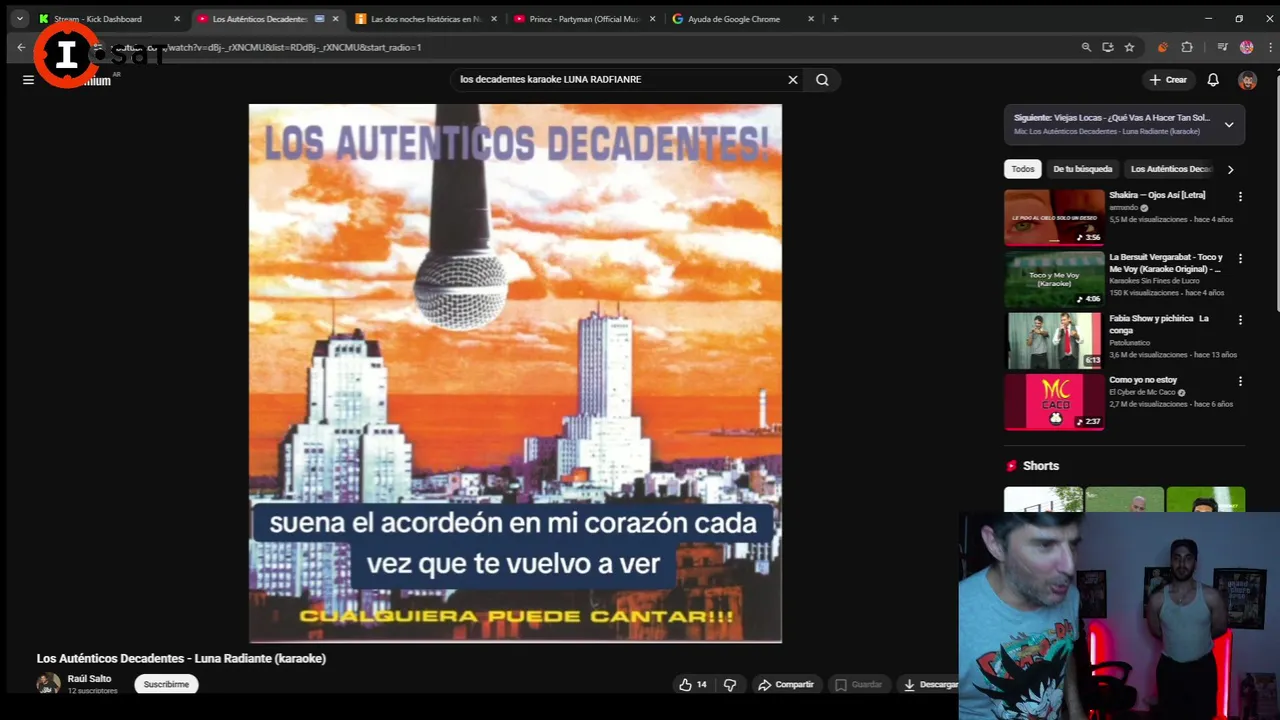Open YouTube notifications bell

[x=1213, y=80]
